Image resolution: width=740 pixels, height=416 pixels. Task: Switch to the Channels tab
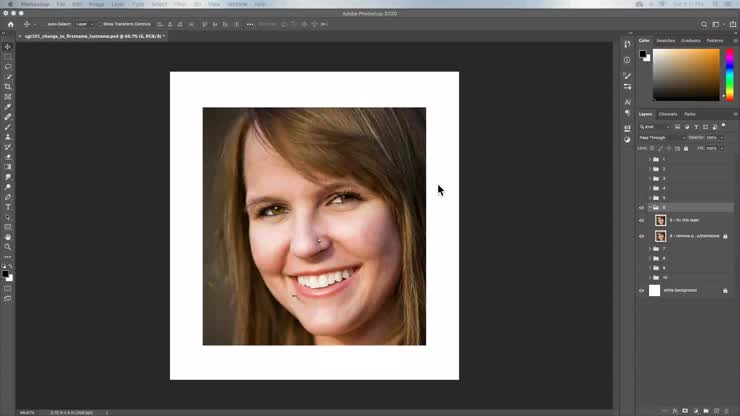[x=668, y=114]
